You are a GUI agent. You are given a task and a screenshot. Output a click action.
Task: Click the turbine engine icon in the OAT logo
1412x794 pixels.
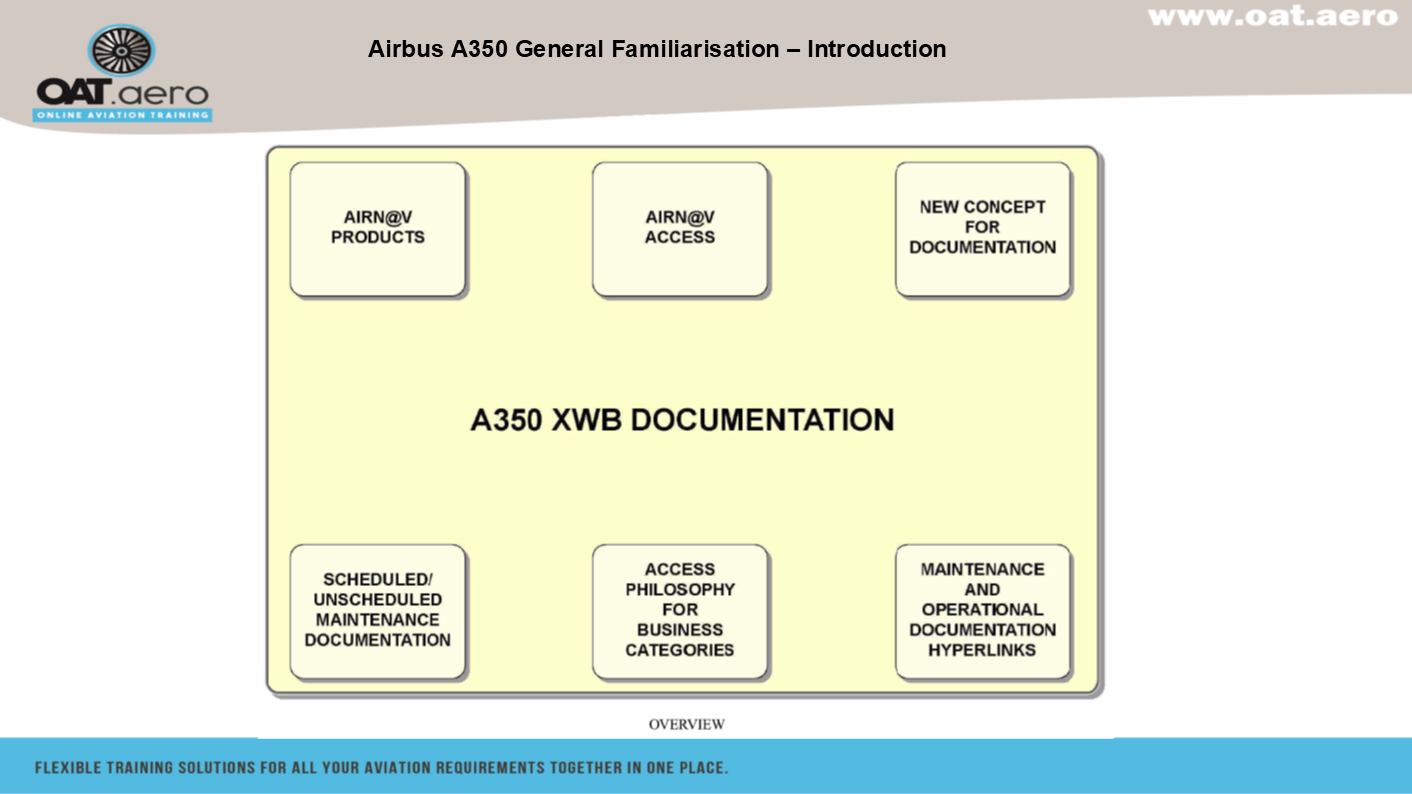pos(121,51)
